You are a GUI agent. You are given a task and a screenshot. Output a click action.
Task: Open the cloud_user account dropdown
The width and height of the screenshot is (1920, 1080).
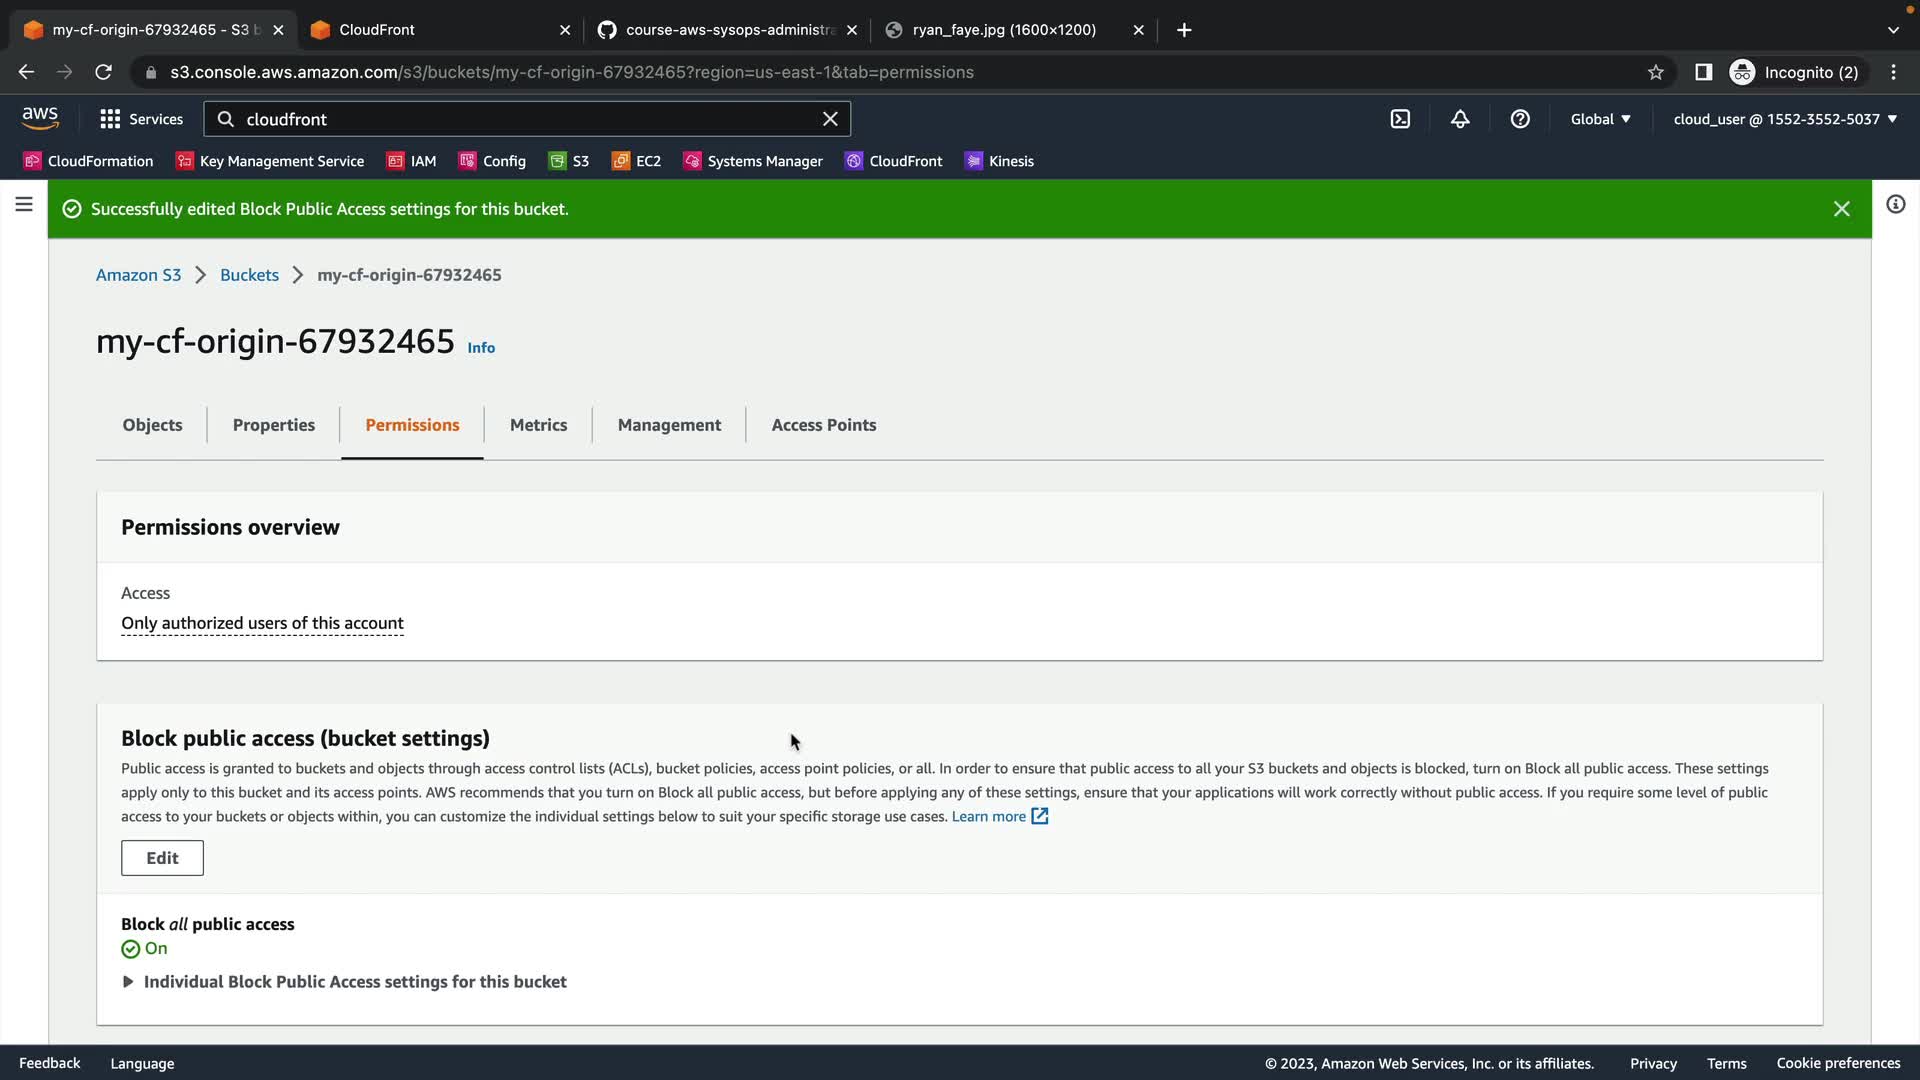pos(1785,119)
